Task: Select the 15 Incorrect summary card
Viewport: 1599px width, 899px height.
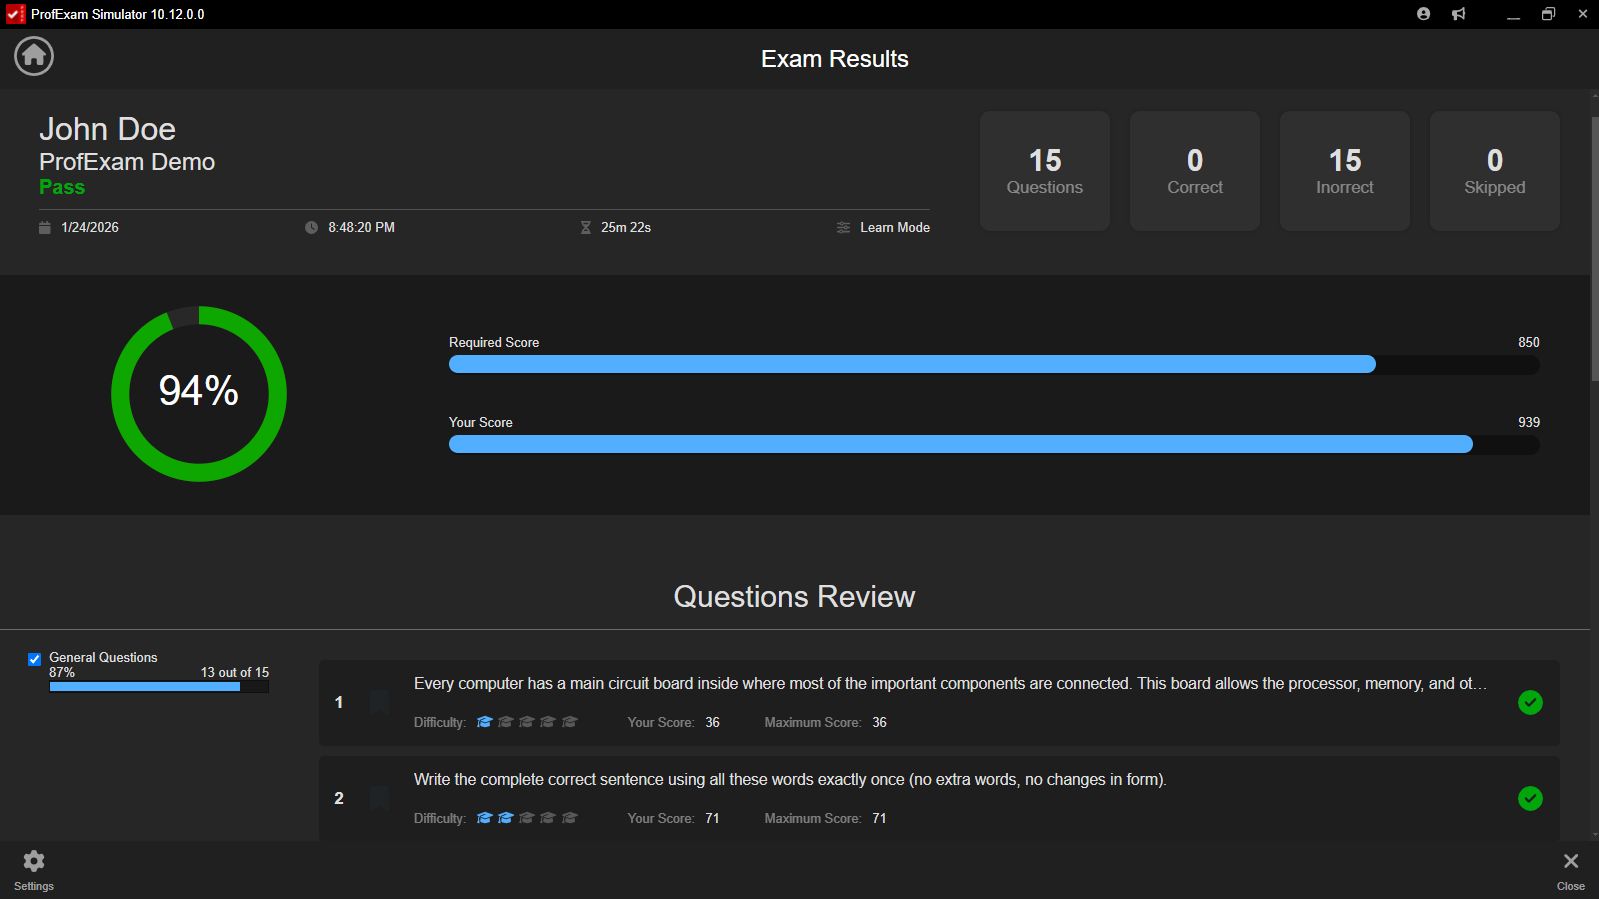Action: (x=1345, y=171)
